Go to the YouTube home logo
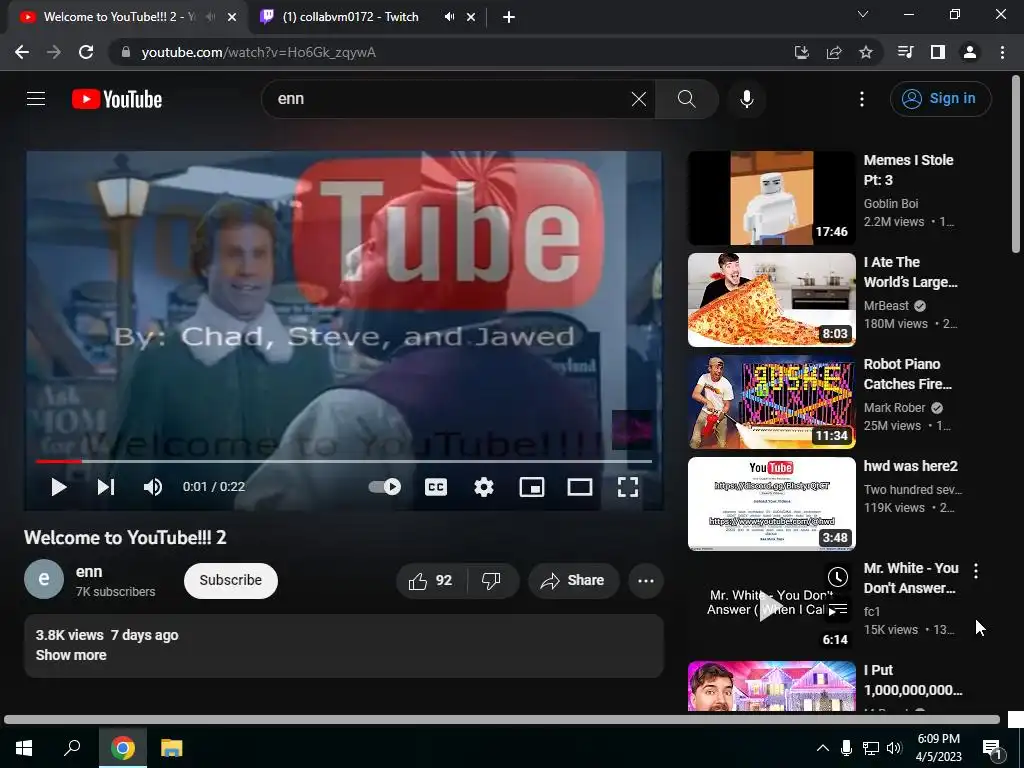Viewport: 1024px width, 768px height. [117, 99]
